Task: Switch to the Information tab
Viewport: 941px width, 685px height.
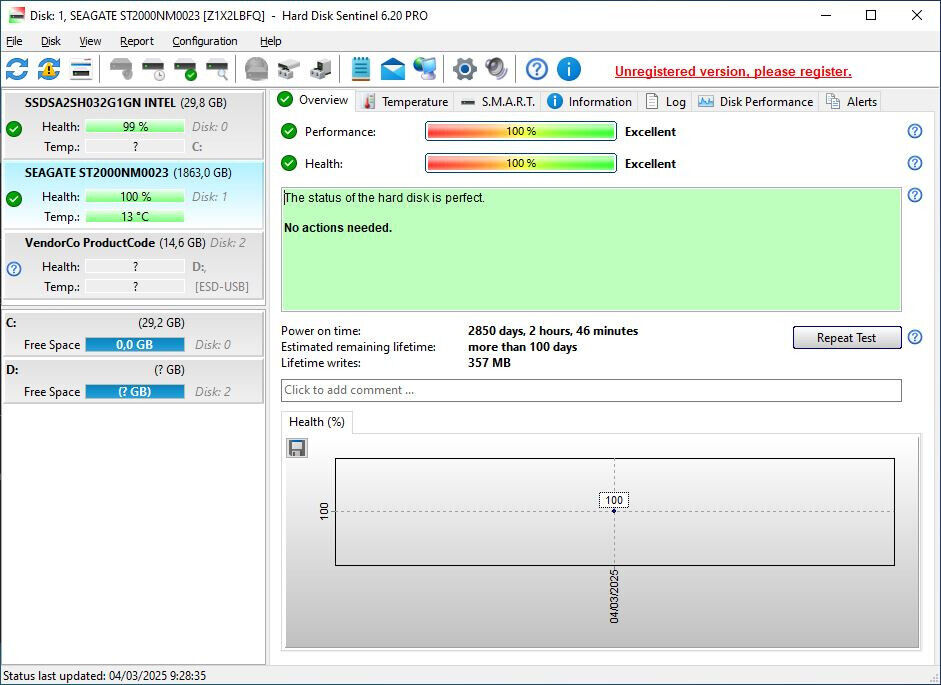Action: click(589, 101)
